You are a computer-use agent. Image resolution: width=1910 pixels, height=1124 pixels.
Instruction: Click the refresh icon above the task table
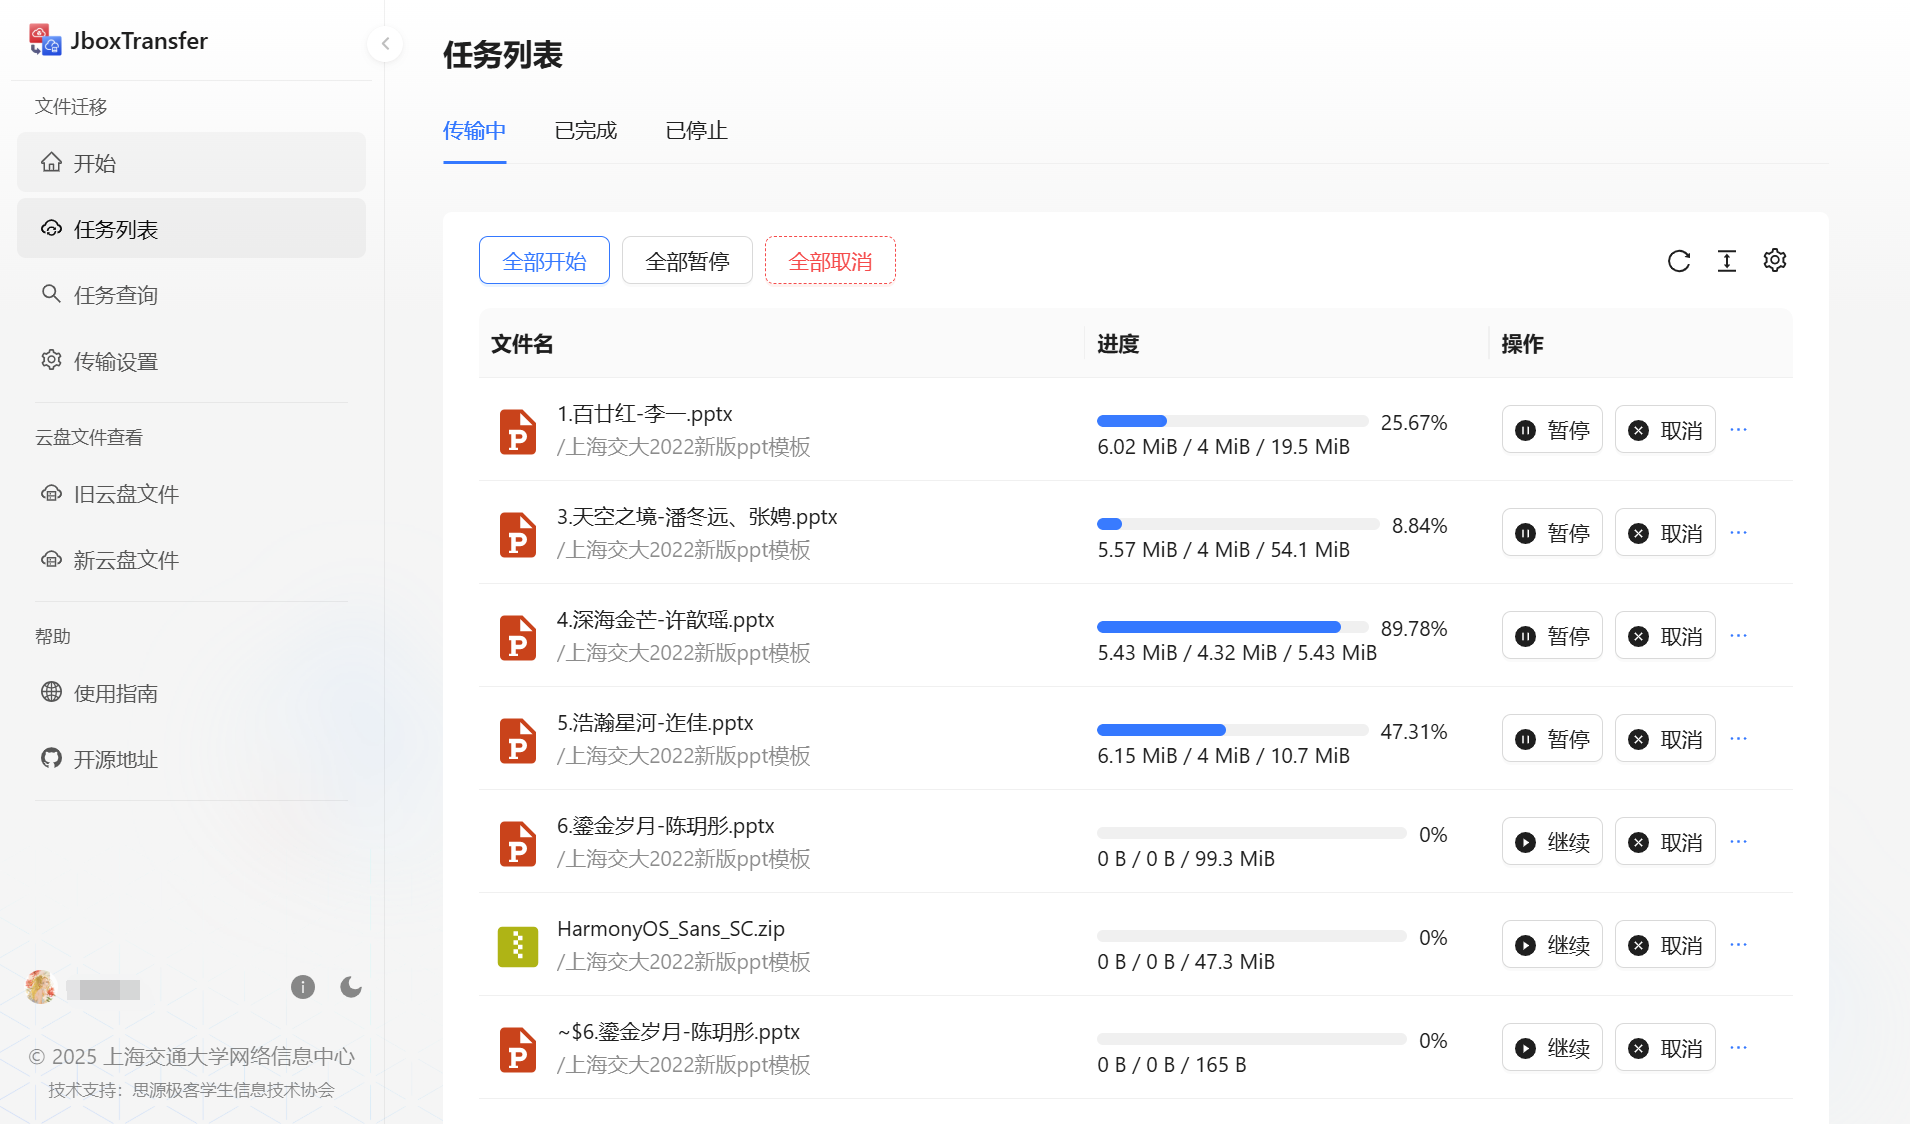click(1679, 261)
